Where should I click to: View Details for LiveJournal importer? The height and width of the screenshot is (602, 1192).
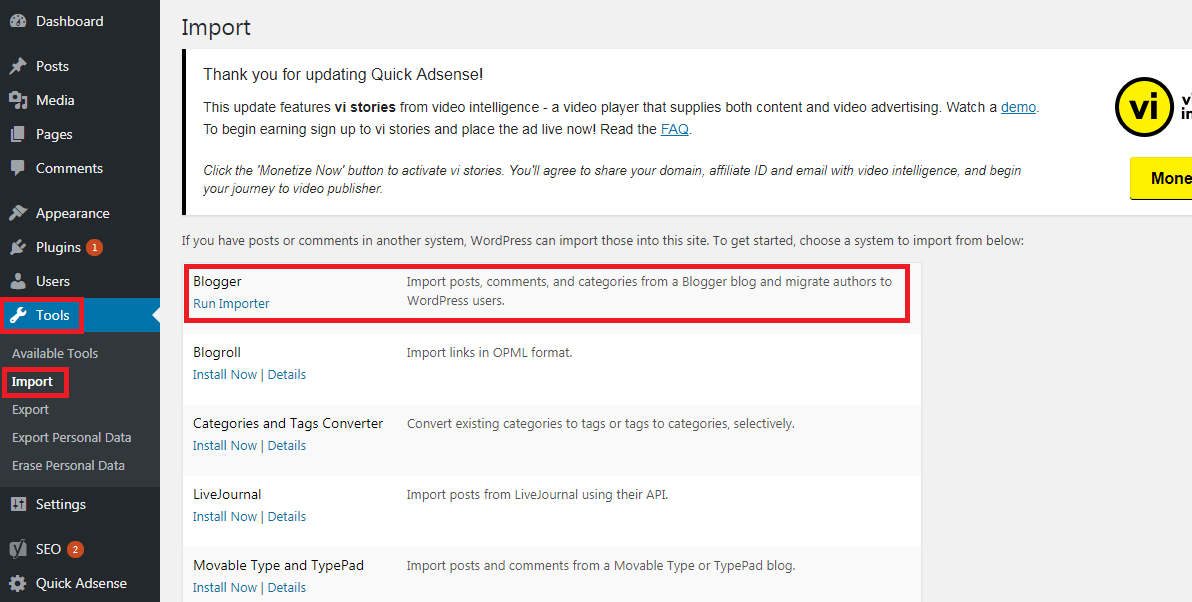[287, 517]
